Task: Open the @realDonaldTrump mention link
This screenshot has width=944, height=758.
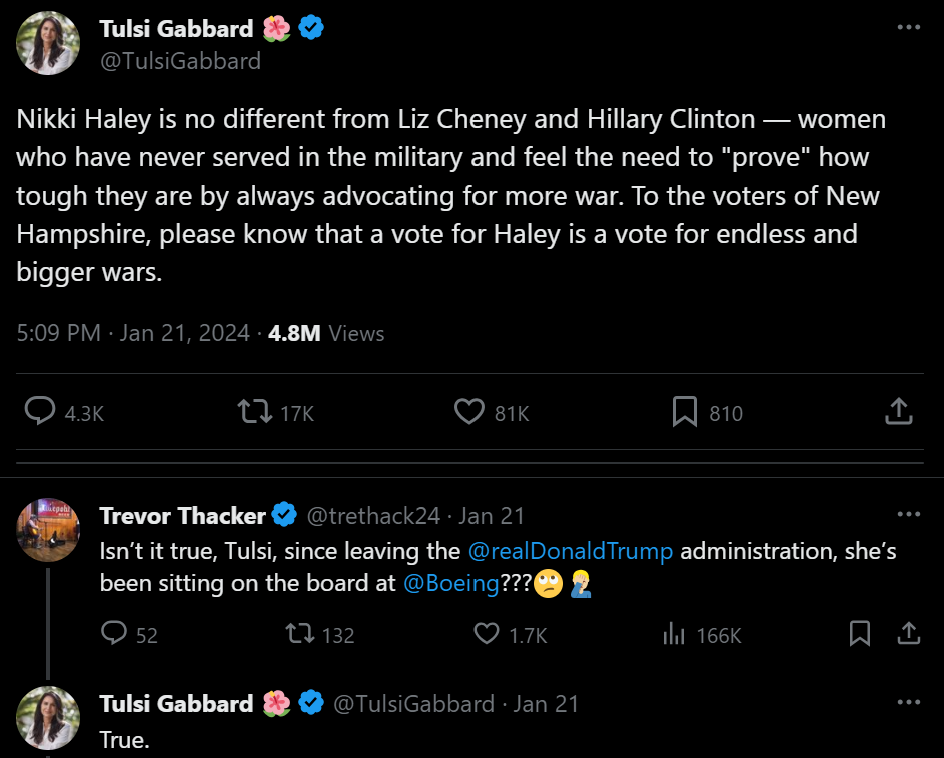Action: pos(570,551)
